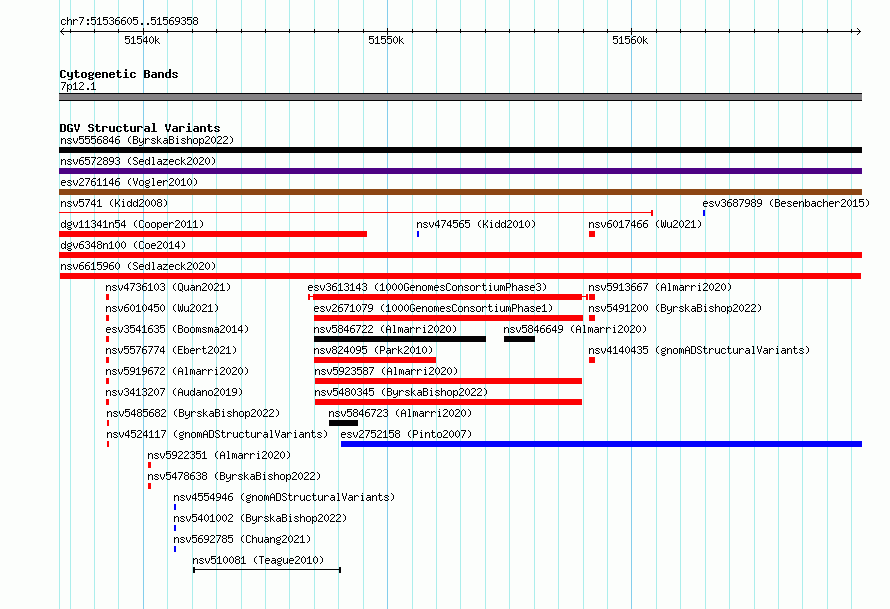Open esv2761146 (Vogler2010) variant label
890x609 pixels.
tap(129, 182)
